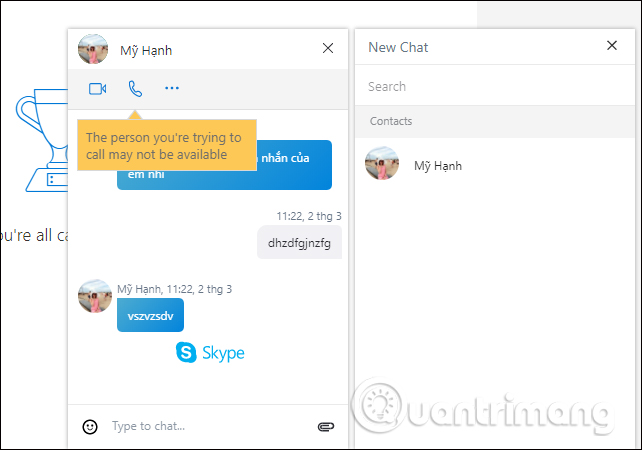Click Mỹ Hạnh avatar beside vszvzsdv message
Viewport: 642px width, 450px height.
(x=95, y=296)
